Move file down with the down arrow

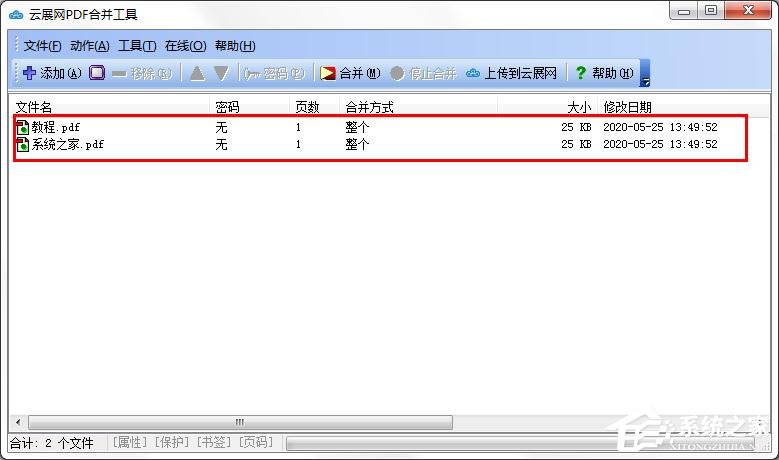pos(221,74)
